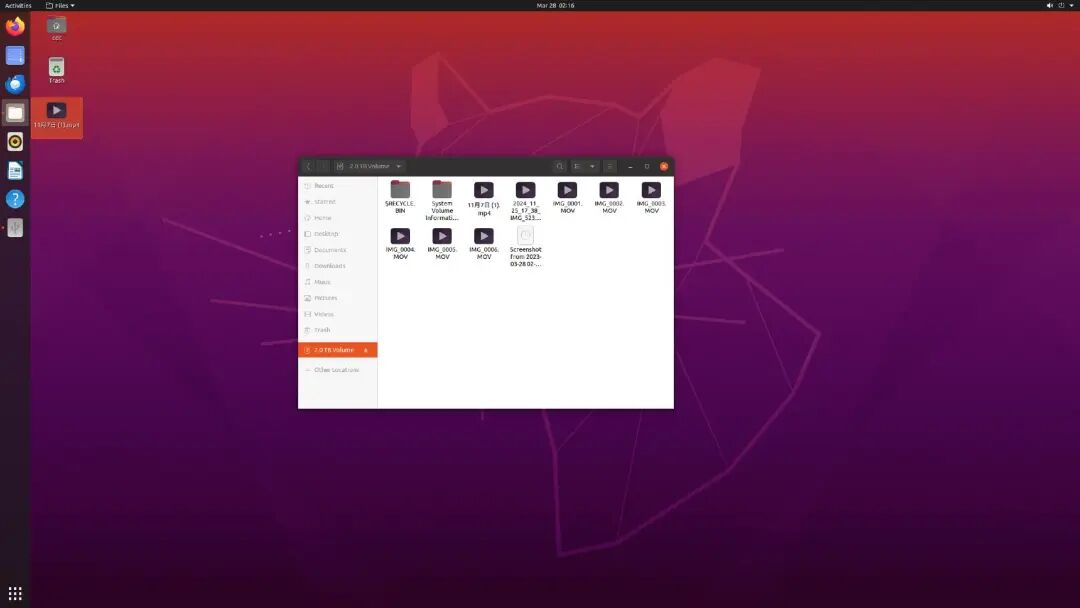Expand the 2.0 TB Volume path dropdown
This screenshot has width=1080, height=608.
399,166
